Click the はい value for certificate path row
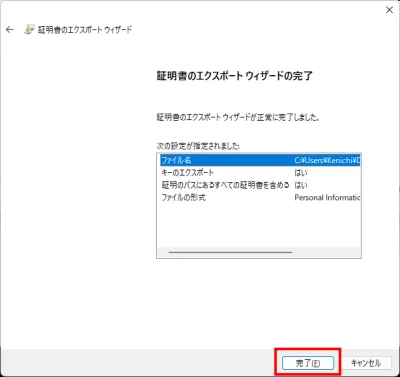400x377 pixels. (301, 185)
